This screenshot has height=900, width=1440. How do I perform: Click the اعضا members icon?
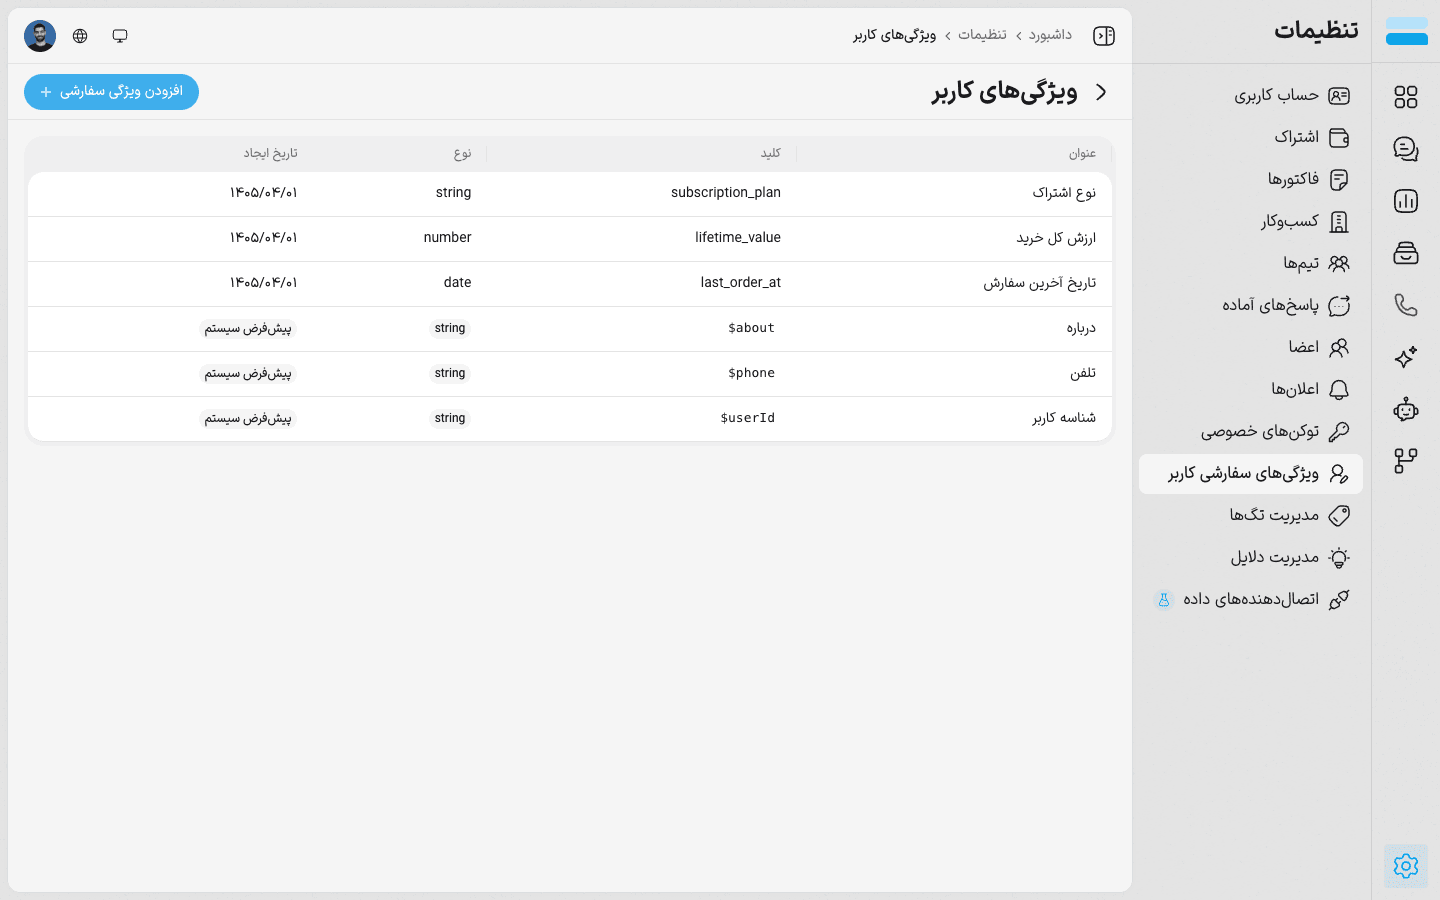coord(1339,347)
